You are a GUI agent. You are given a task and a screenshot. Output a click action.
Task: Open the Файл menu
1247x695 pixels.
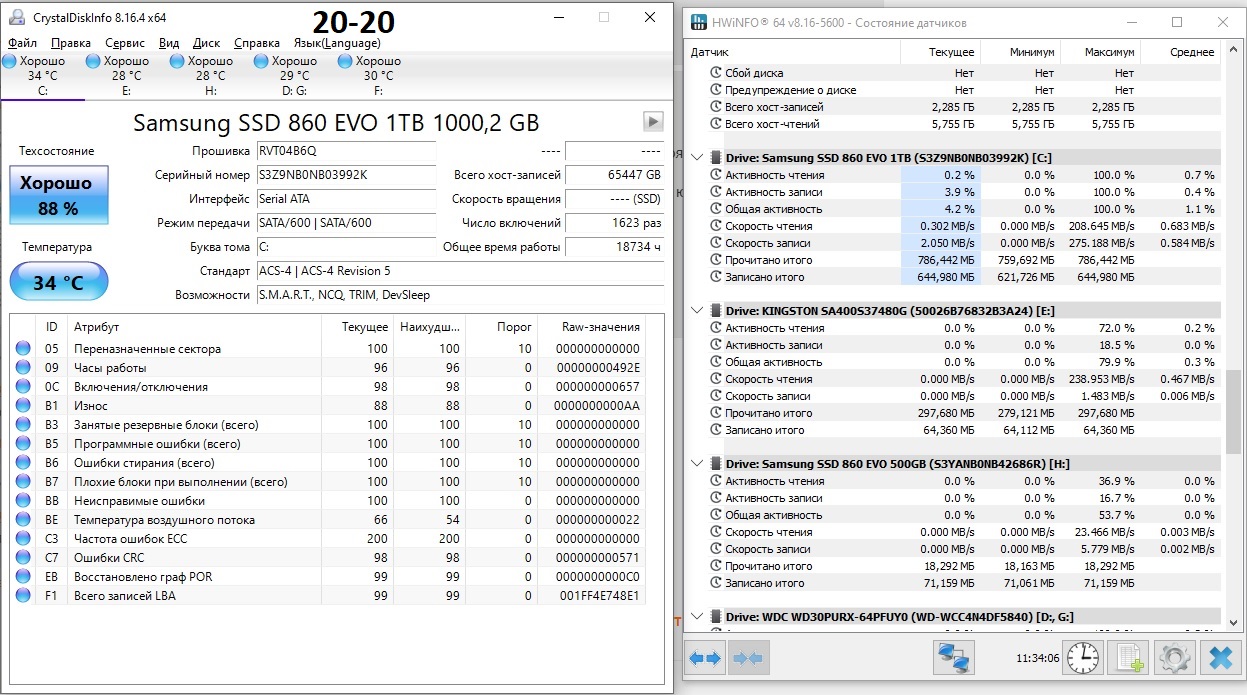tap(22, 43)
